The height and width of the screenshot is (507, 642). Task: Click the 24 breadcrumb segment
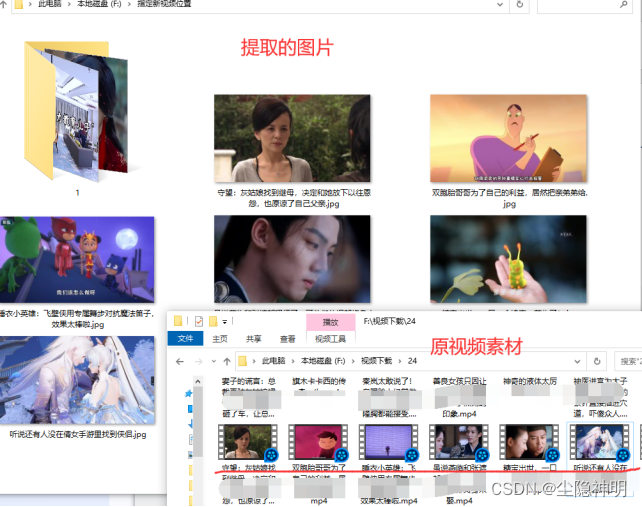[x=412, y=361]
